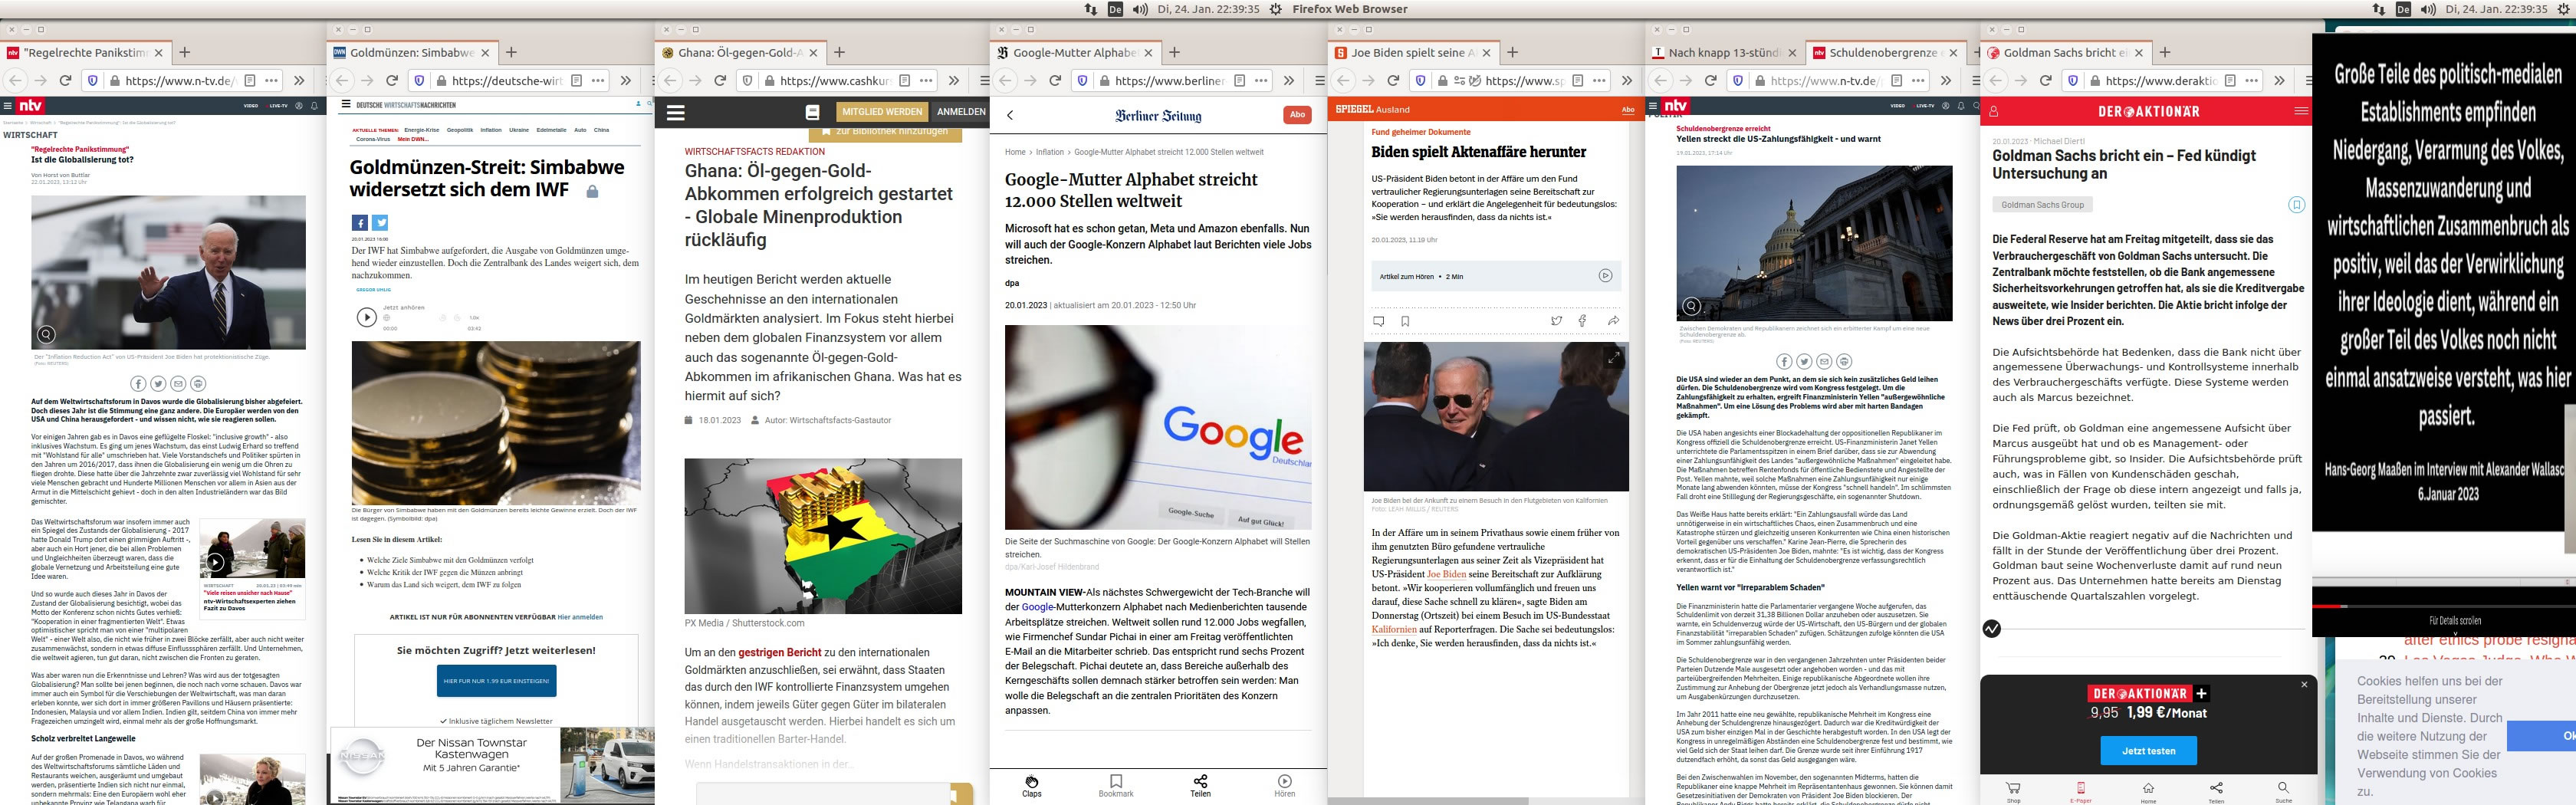Select tab 'Joe Biden spielt seine'
The height and width of the screenshot is (805, 2576).
click(x=1413, y=53)
